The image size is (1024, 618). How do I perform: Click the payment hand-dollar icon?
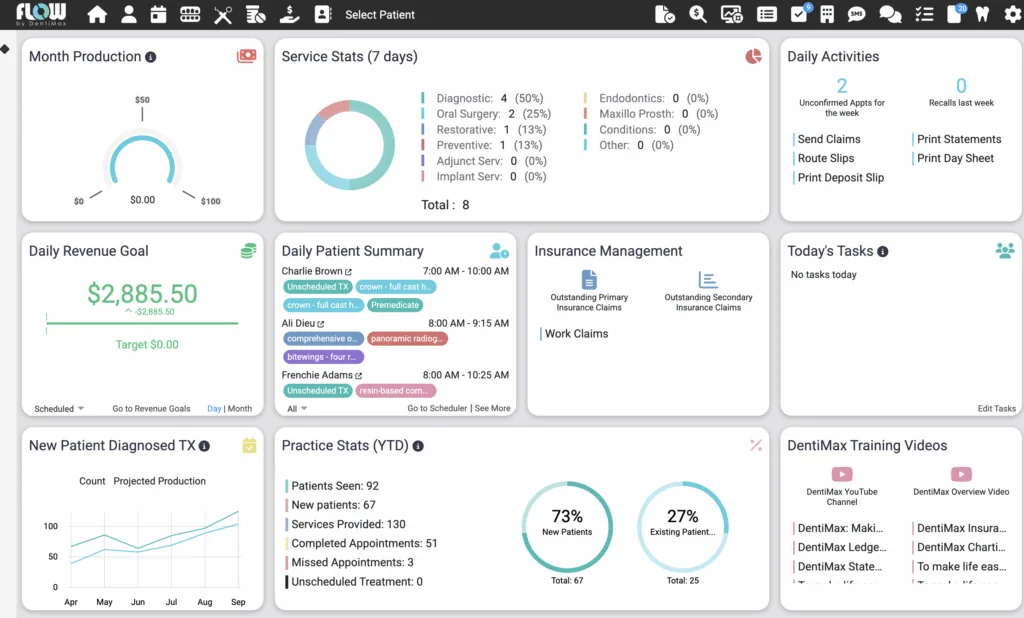pos(288,15)
